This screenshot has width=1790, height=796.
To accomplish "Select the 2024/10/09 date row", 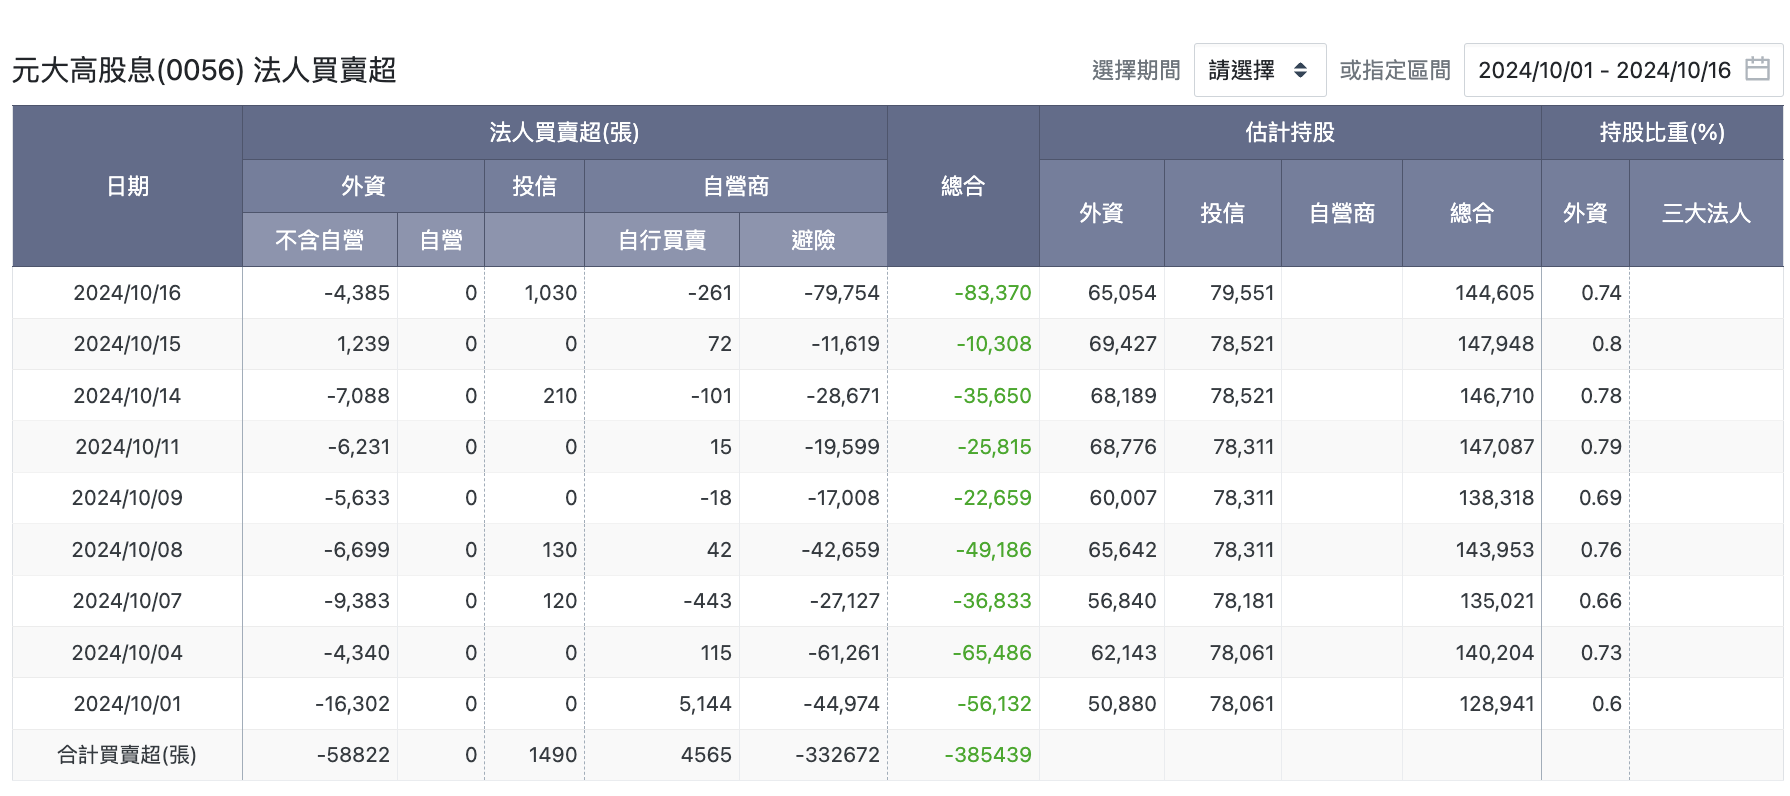I will pyautogui.click(x=897, y=498).
